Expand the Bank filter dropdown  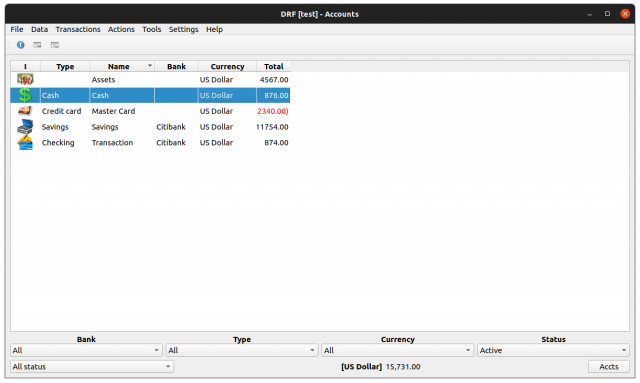click(x=86, y=350)
